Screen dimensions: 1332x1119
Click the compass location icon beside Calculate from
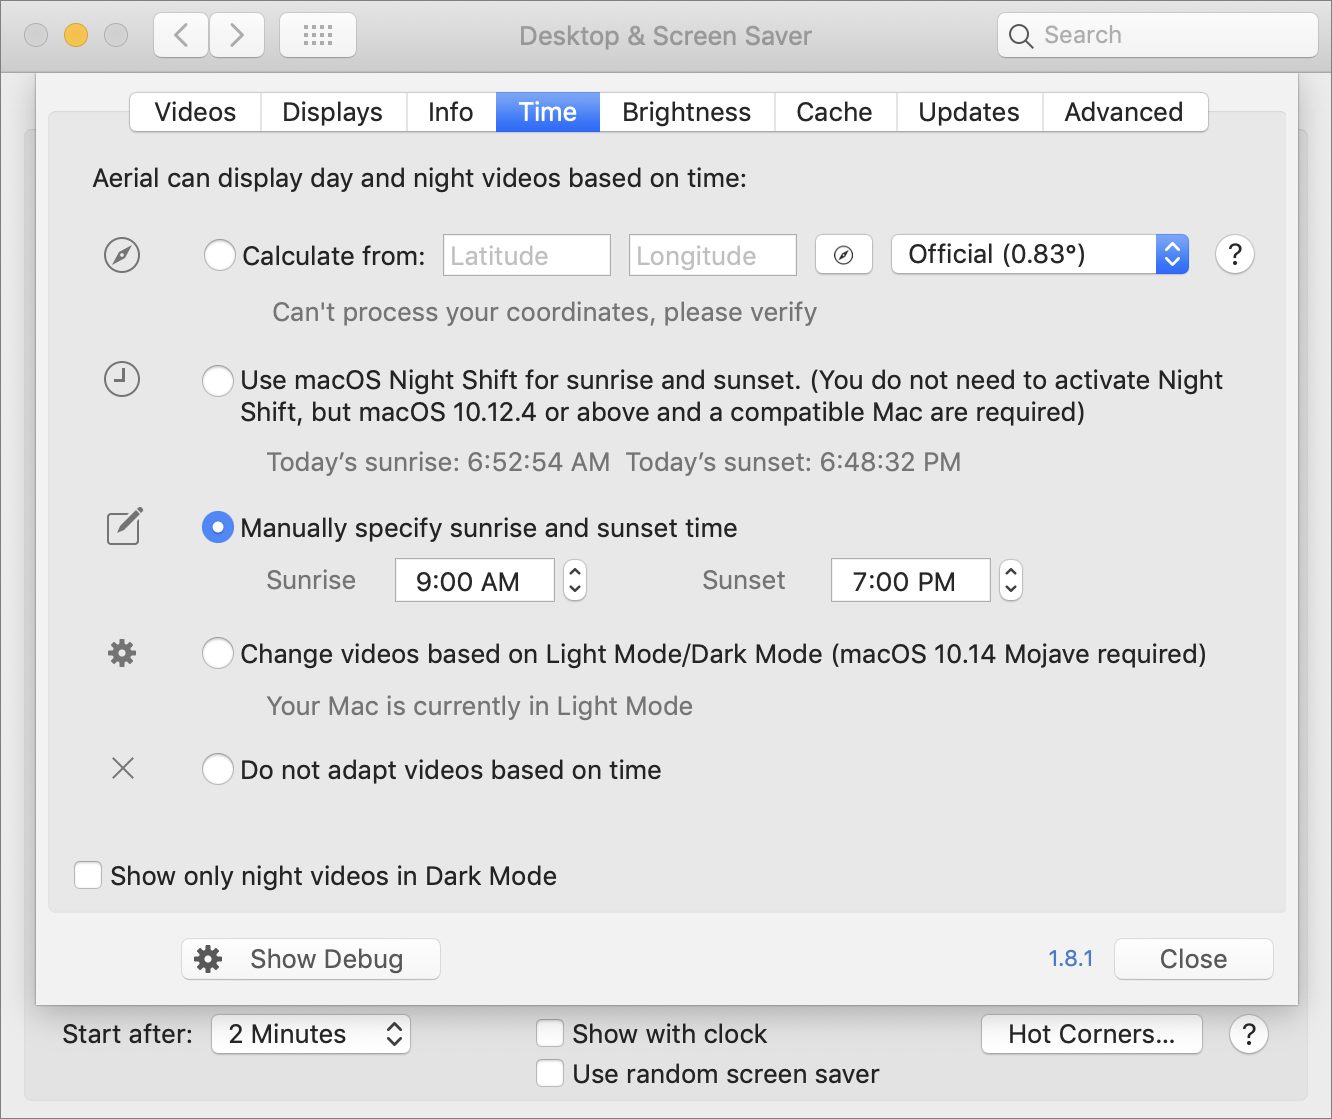121,255
